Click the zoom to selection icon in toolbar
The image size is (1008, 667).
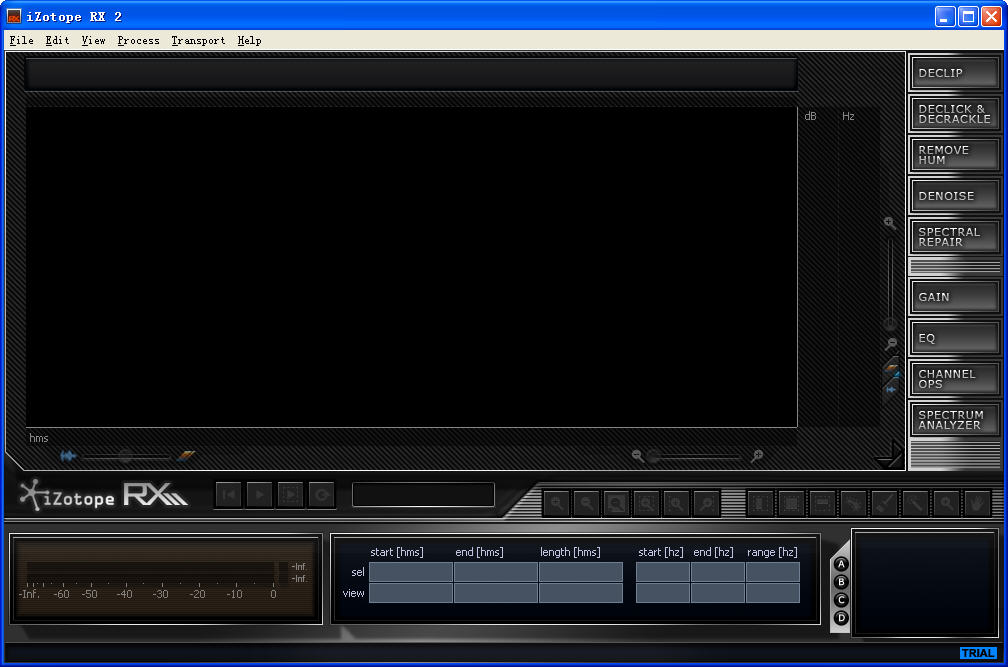coord(647,503)
